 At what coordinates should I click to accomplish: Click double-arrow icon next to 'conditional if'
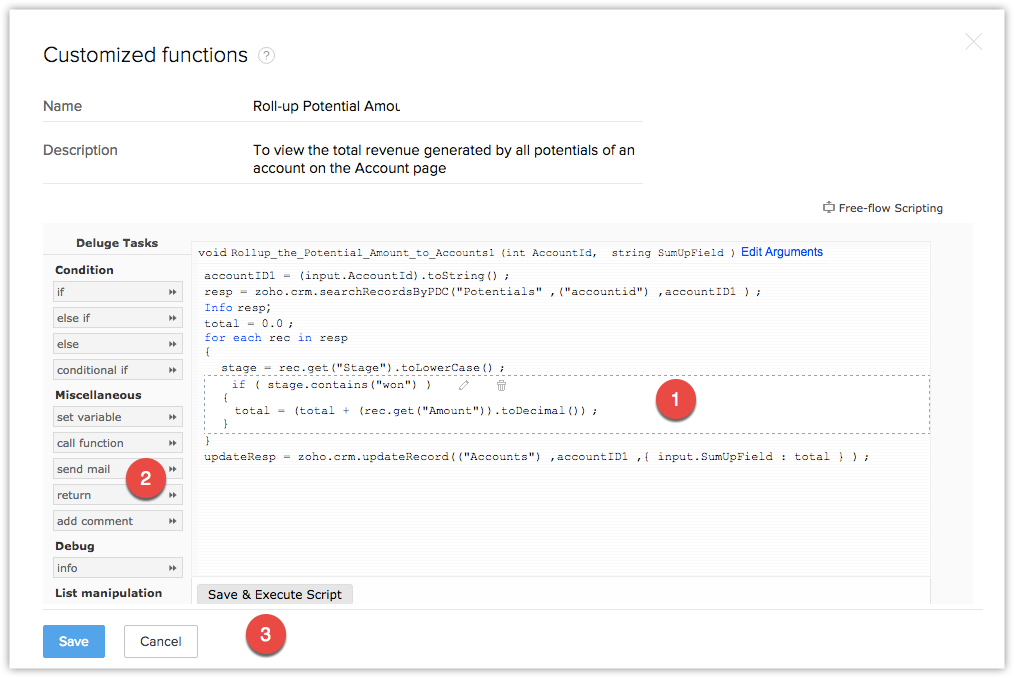point(173,370)
